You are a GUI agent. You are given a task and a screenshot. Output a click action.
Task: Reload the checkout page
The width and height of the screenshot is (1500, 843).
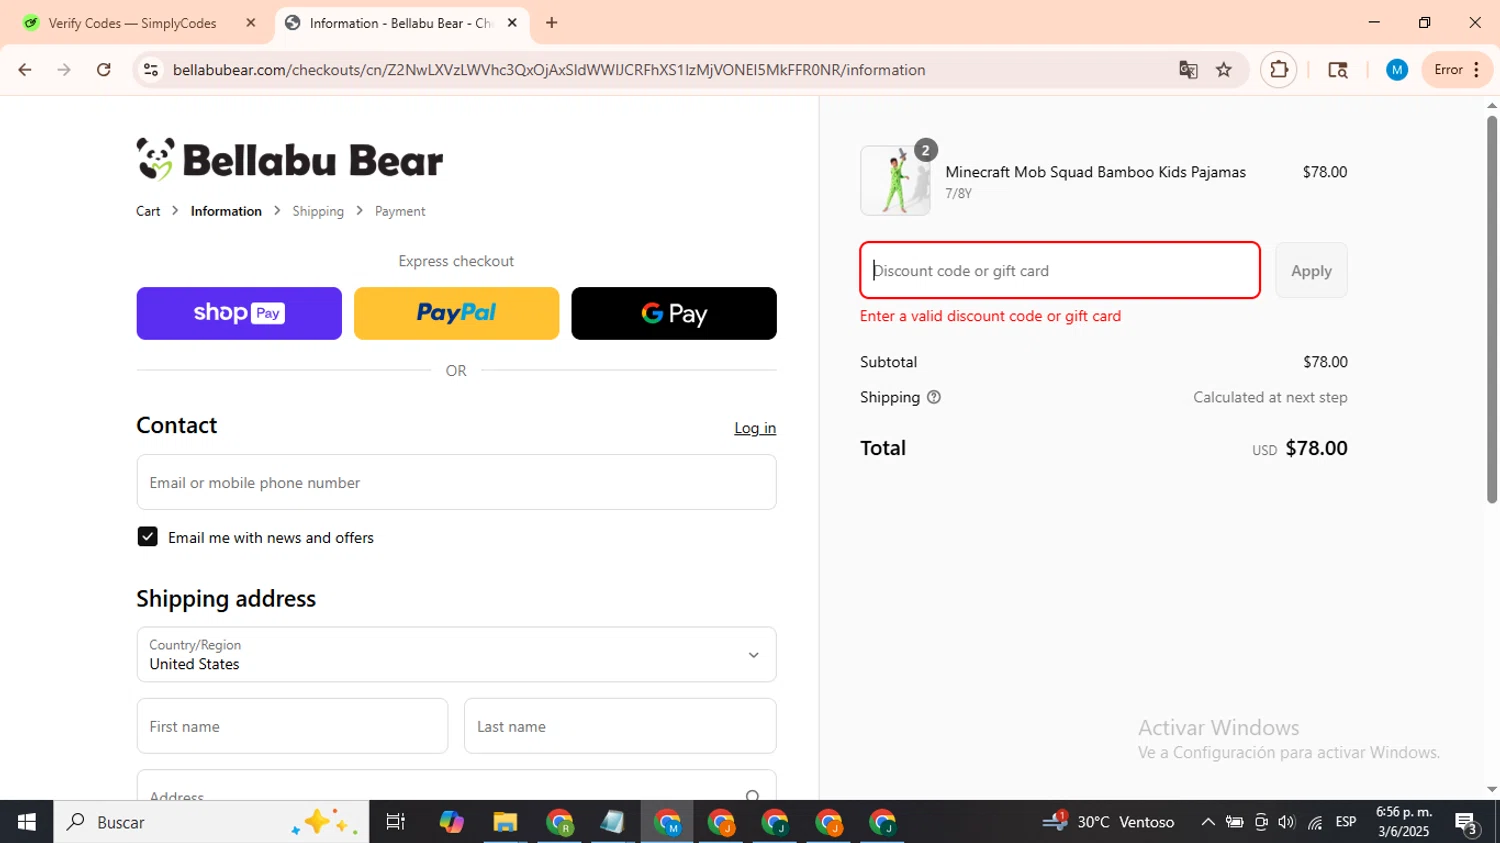coord(104,70)
